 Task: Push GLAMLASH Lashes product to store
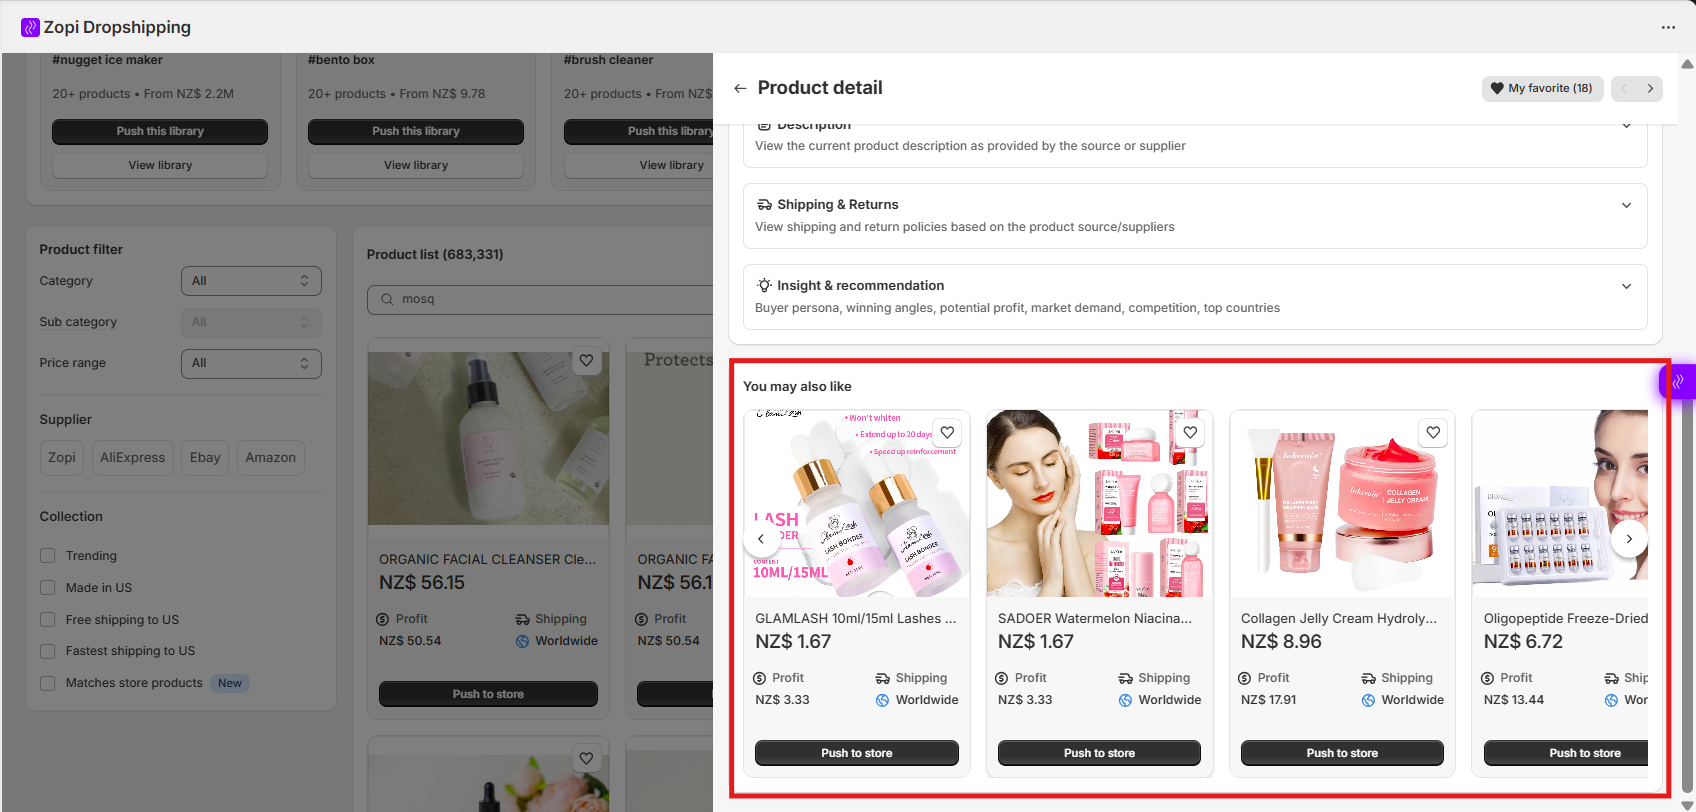tap(857, 753)
